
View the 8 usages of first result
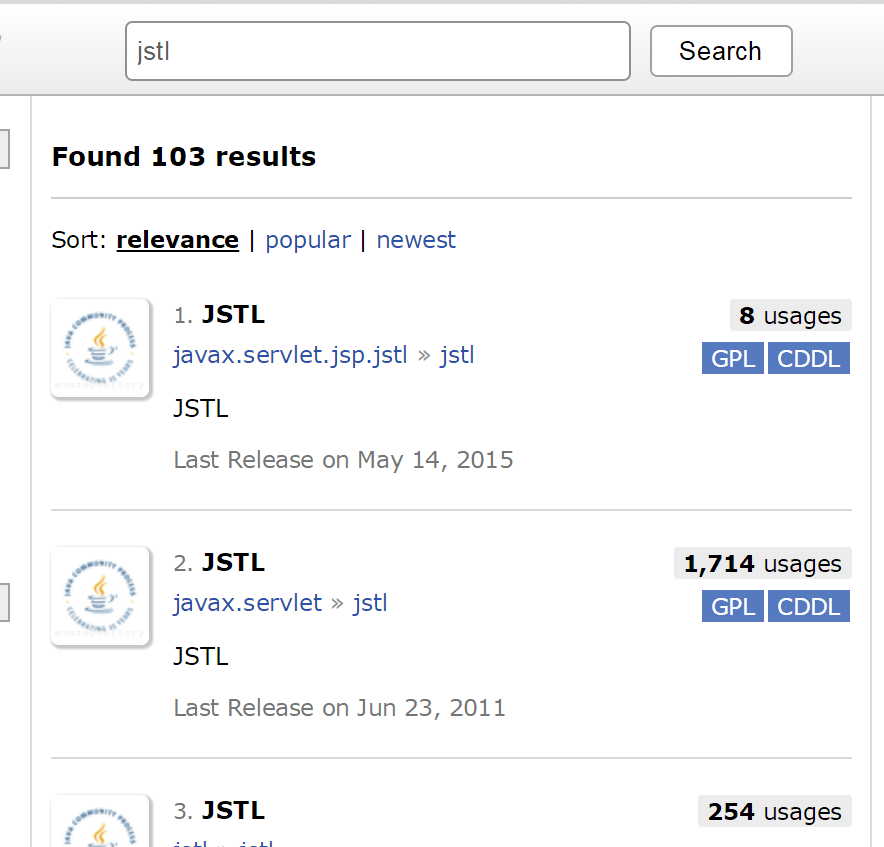pos(790,316)
